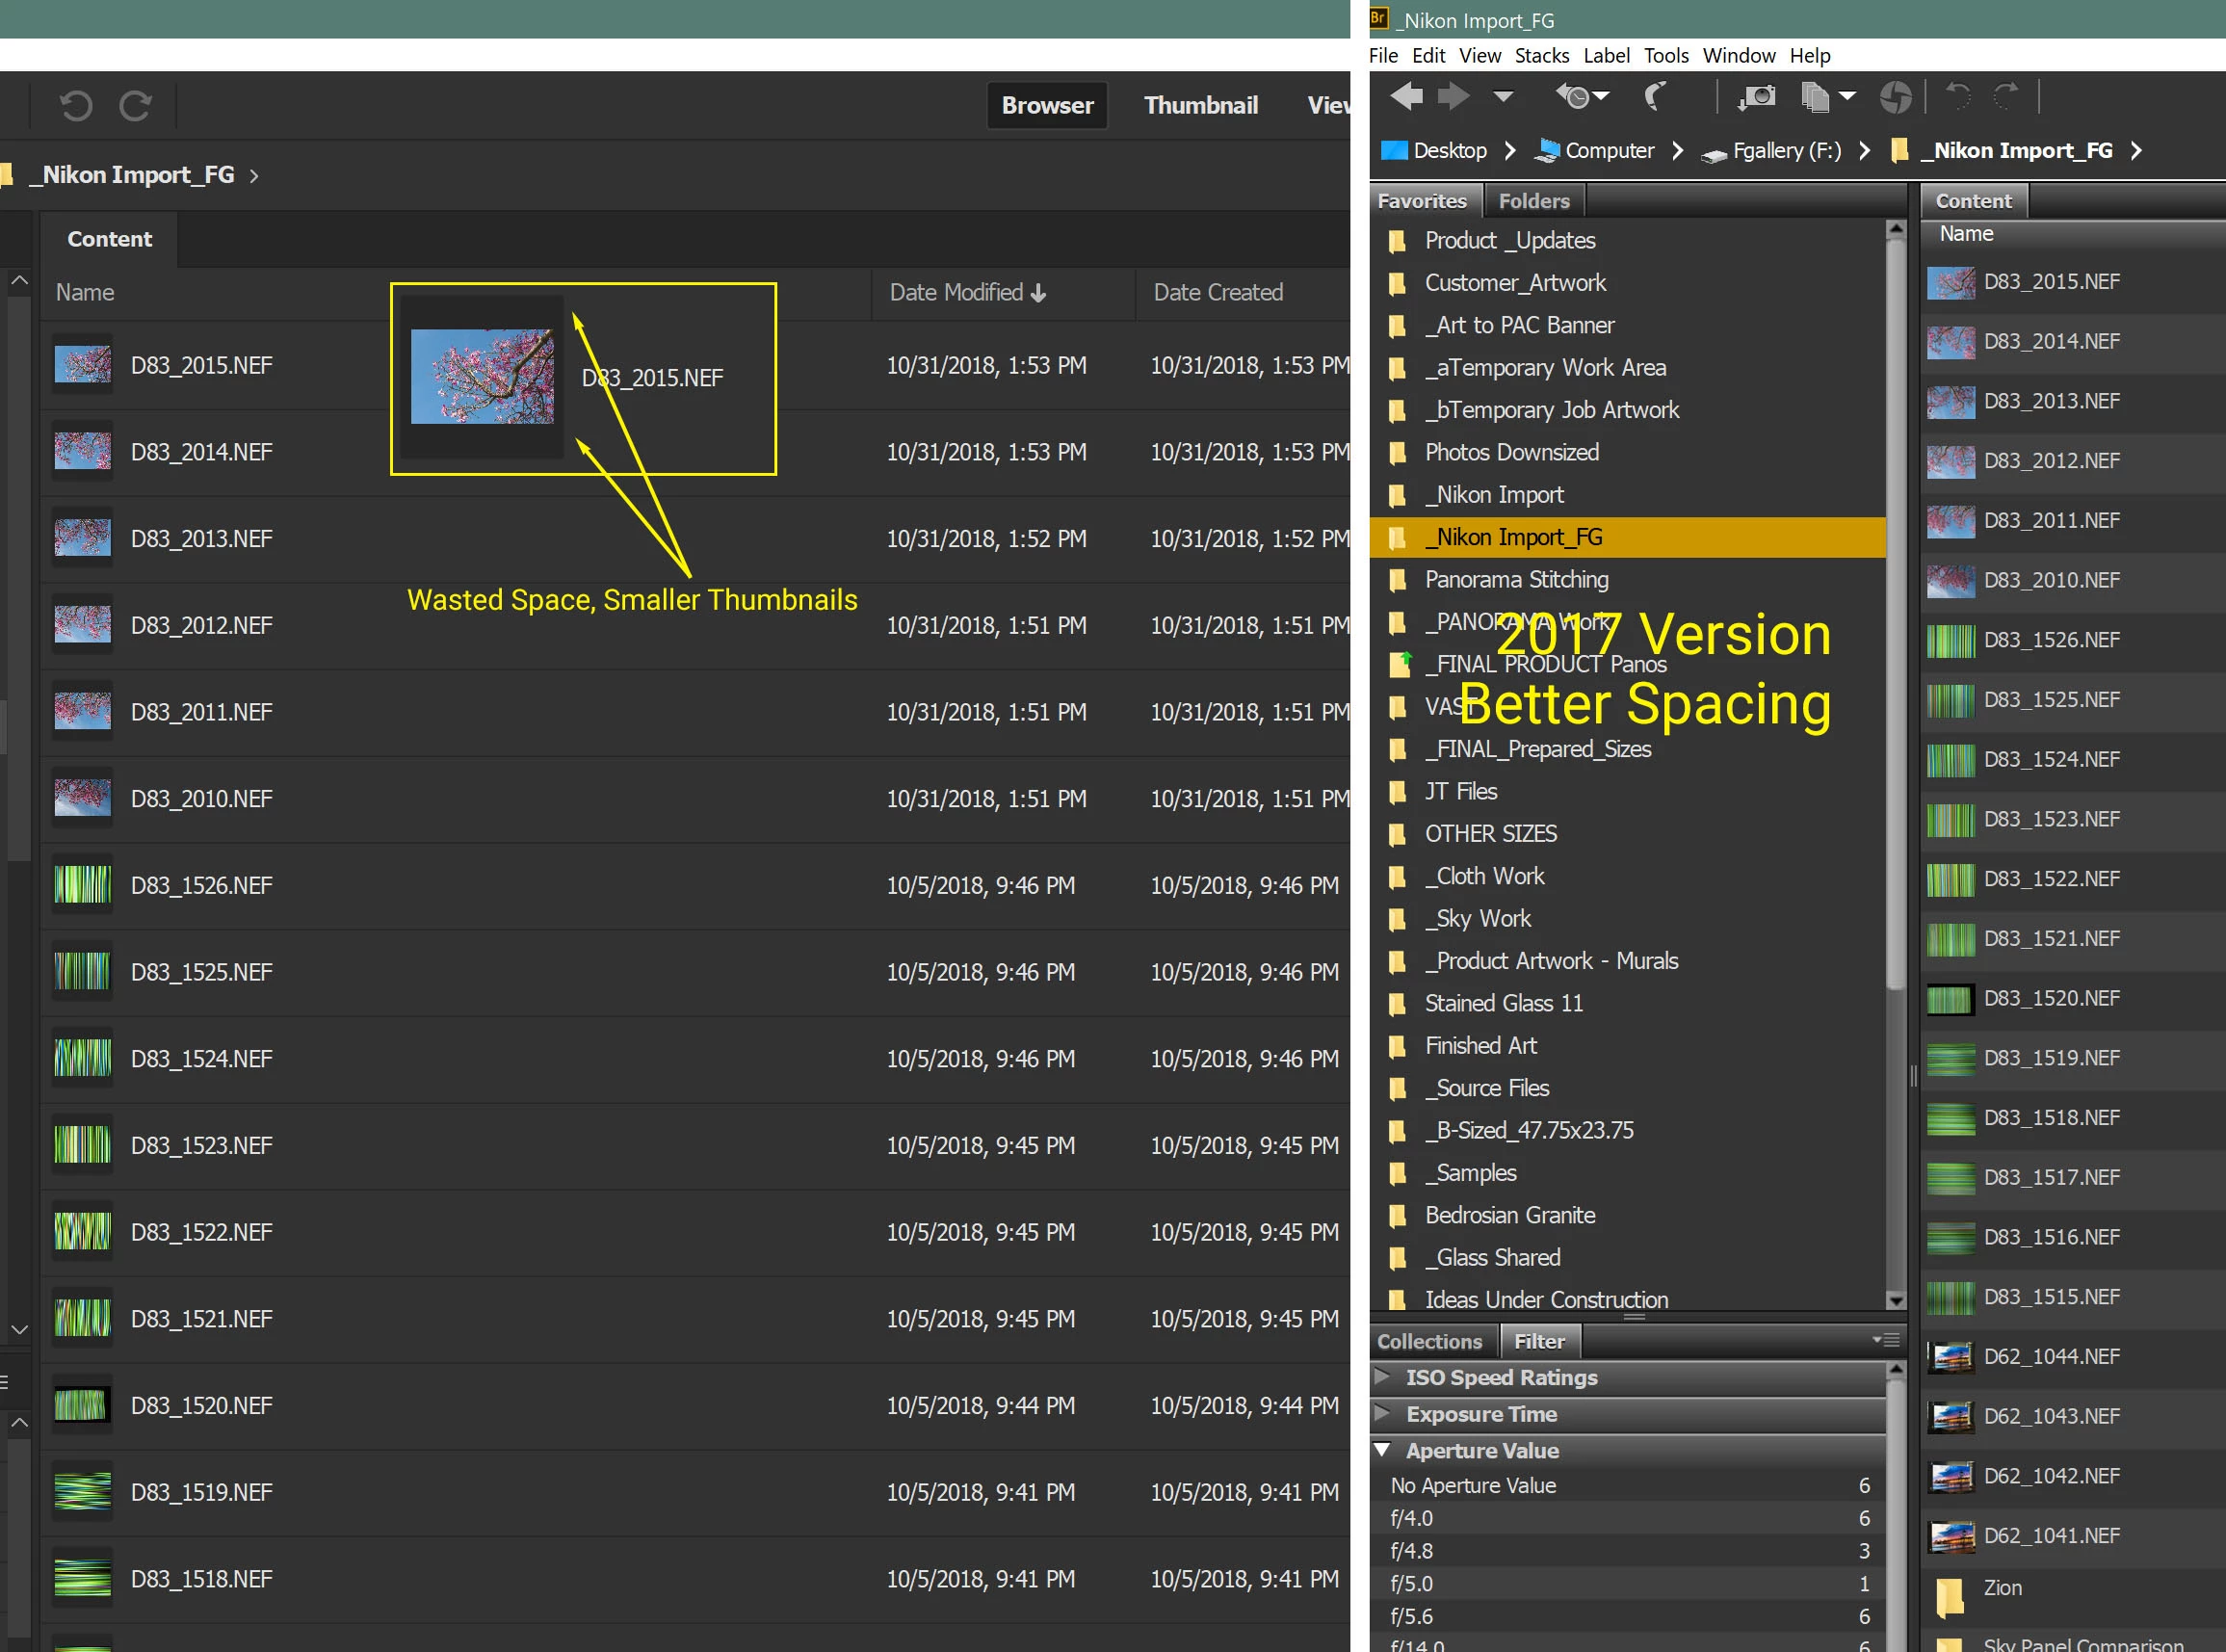2226x1652 pixels.
Task: Toggle No Aperture Value filter
Action: pos(1473,1485)
